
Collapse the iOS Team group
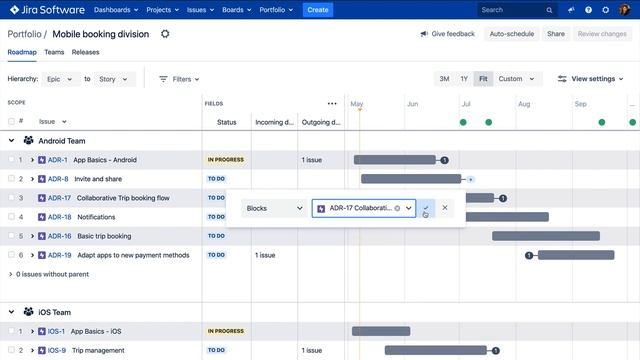[11, 312]
